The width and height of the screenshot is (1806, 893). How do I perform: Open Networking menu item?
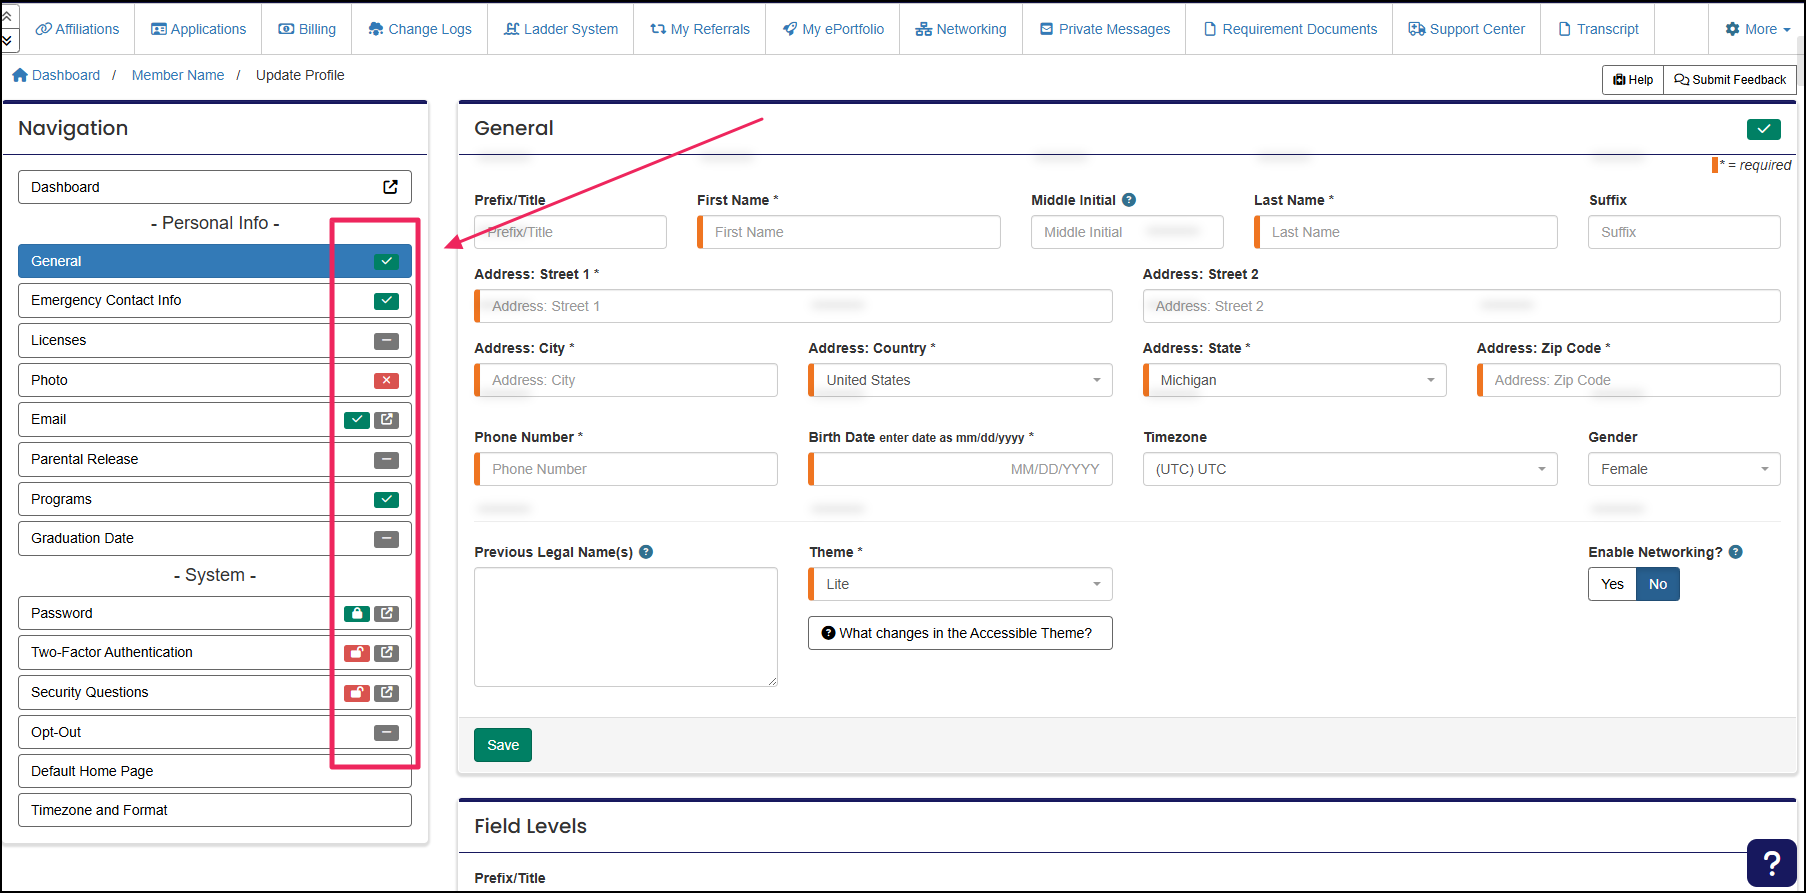961,29
